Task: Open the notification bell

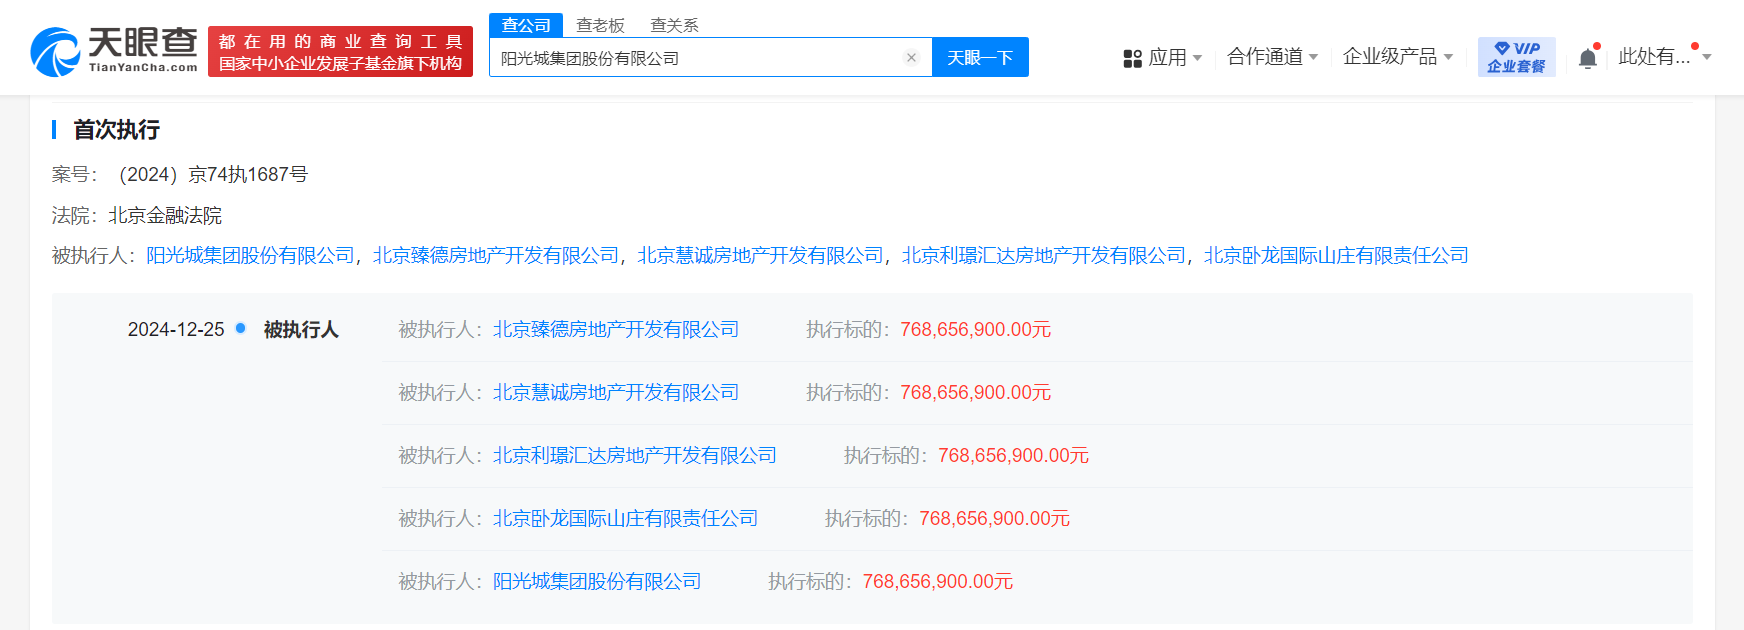Action: pos(1588,58)
